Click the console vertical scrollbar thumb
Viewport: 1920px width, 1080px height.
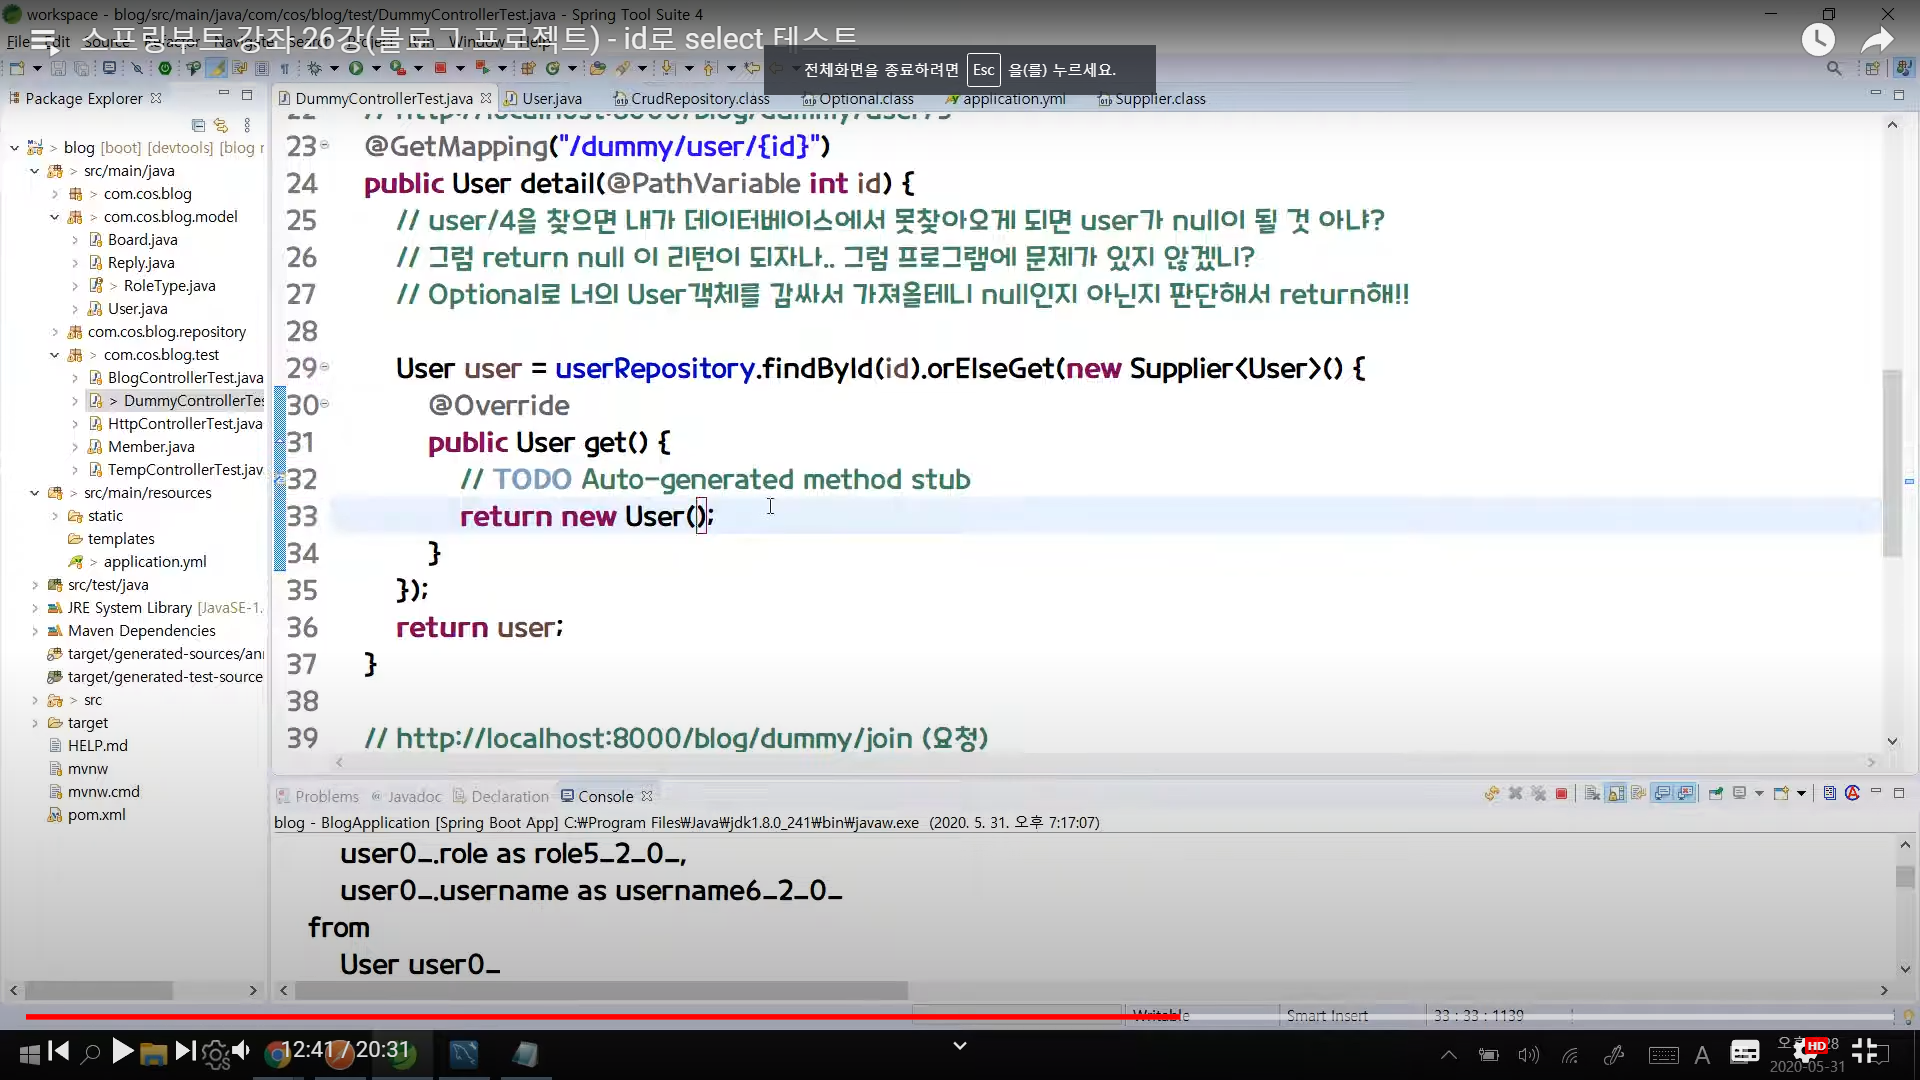click(x=1904, y=876)
